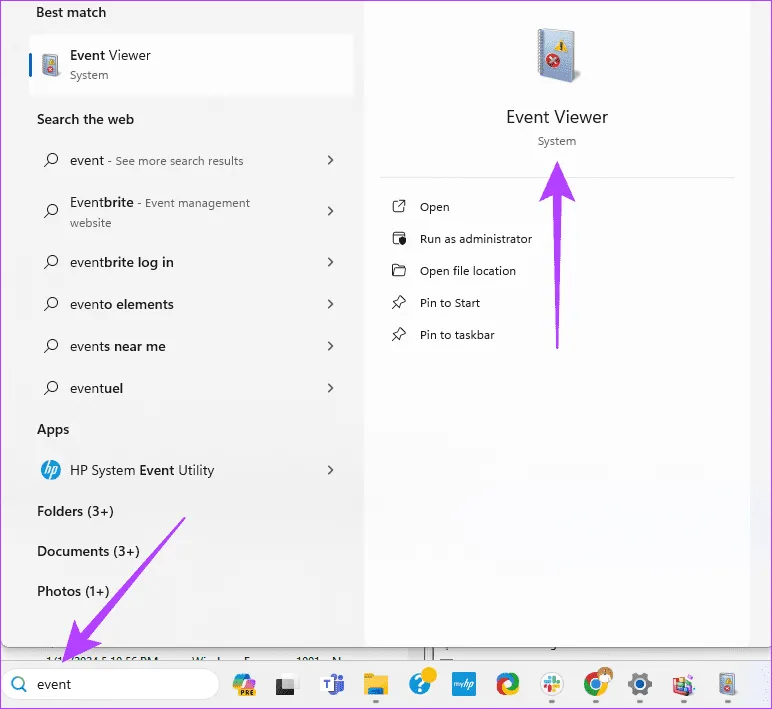The height and width of the screenshot is (709, 772).
Task: Click the Task View taskbar icon
Action: 288,684
